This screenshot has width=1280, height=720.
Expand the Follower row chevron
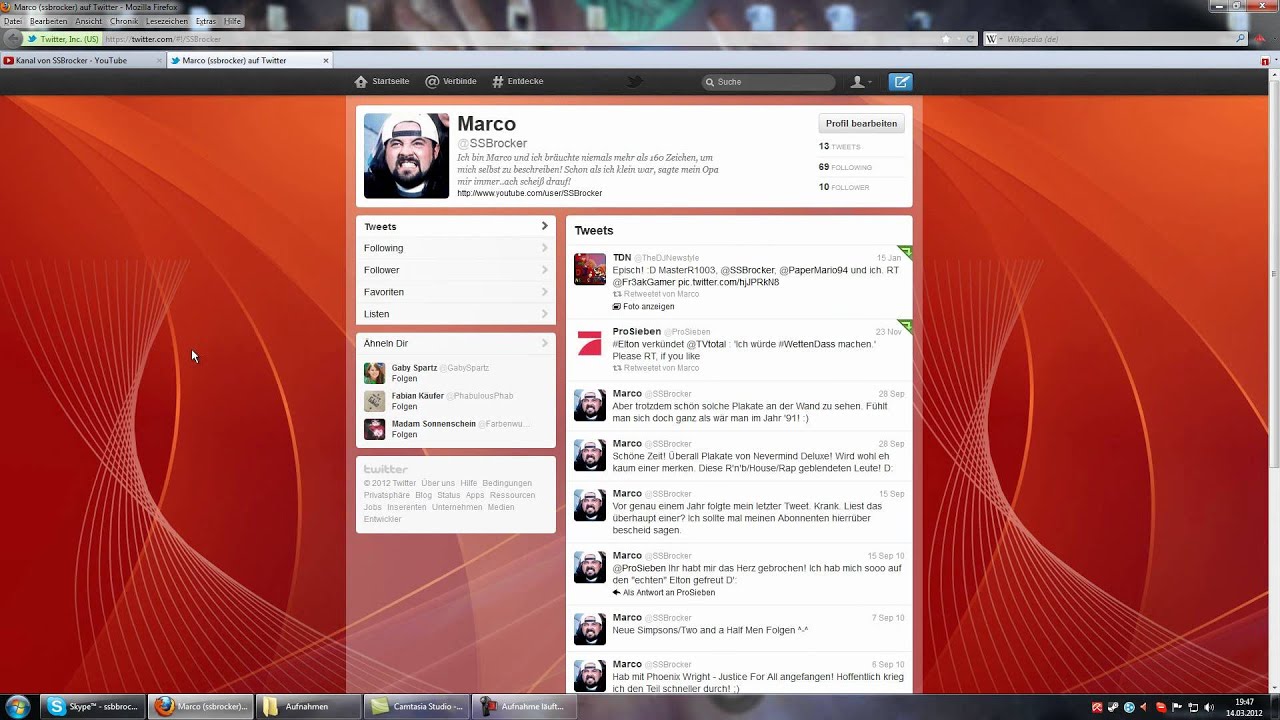[545, 270]
